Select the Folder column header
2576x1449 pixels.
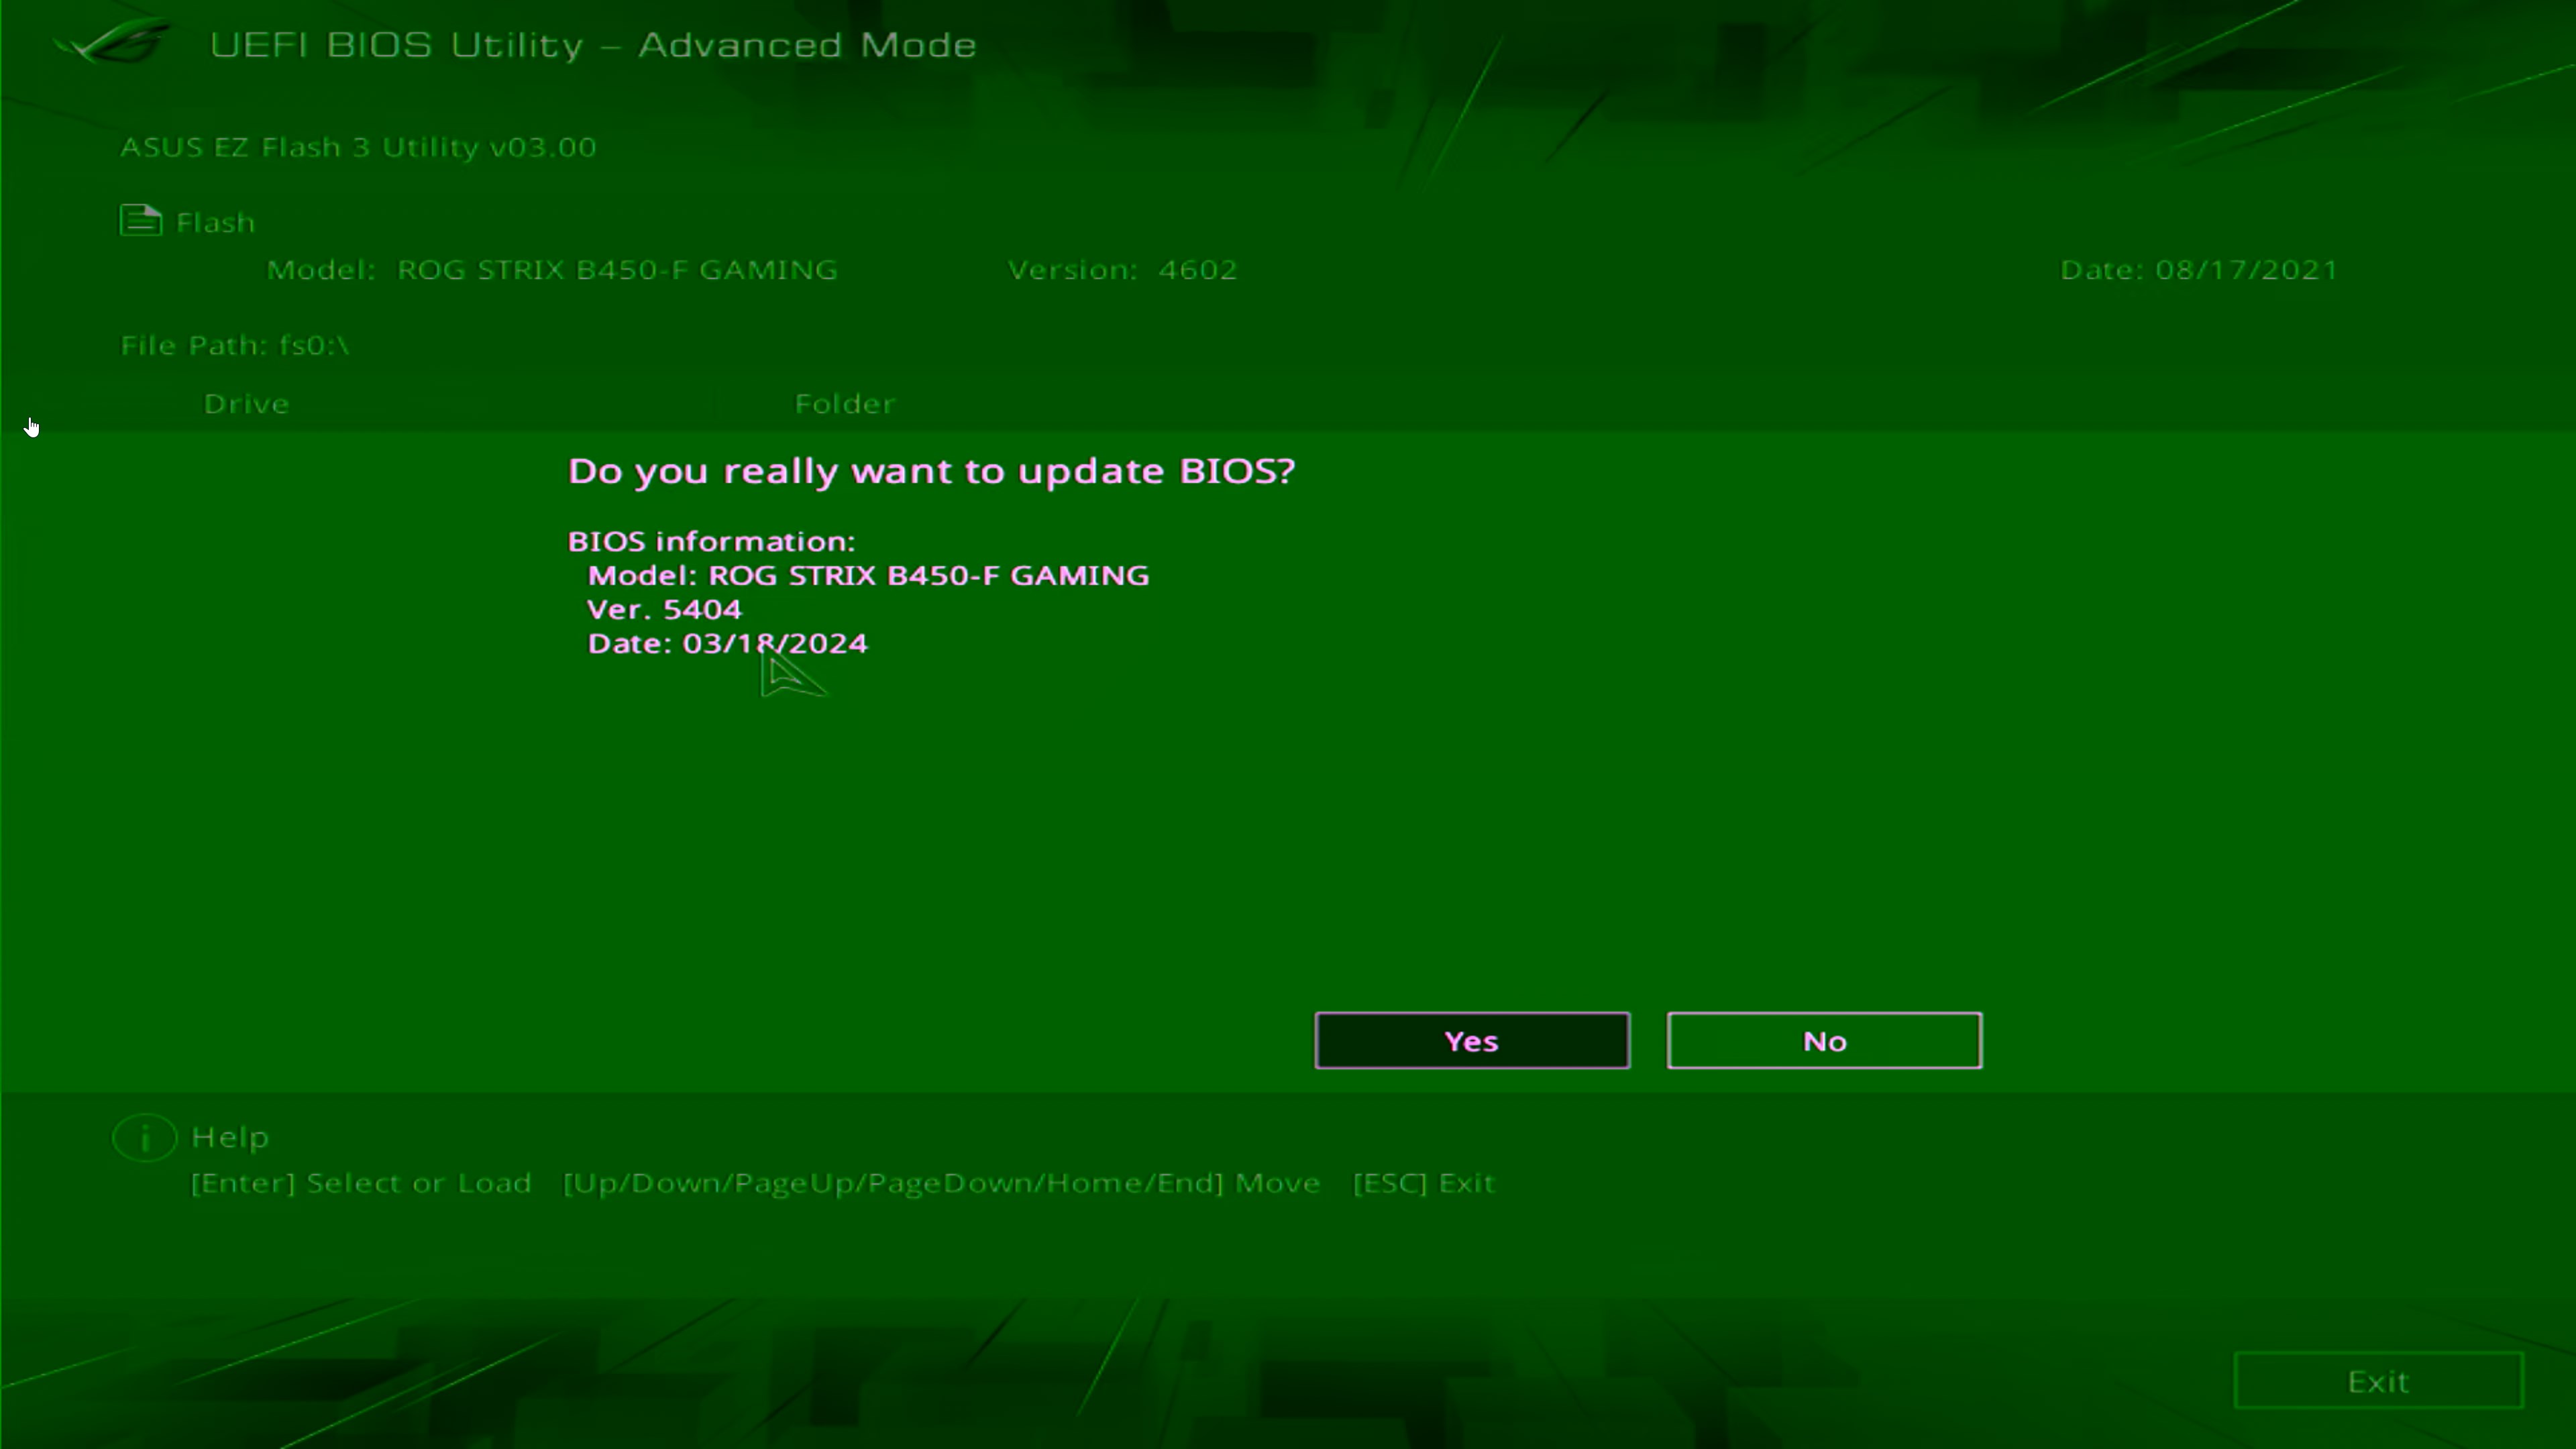[845, 403]
